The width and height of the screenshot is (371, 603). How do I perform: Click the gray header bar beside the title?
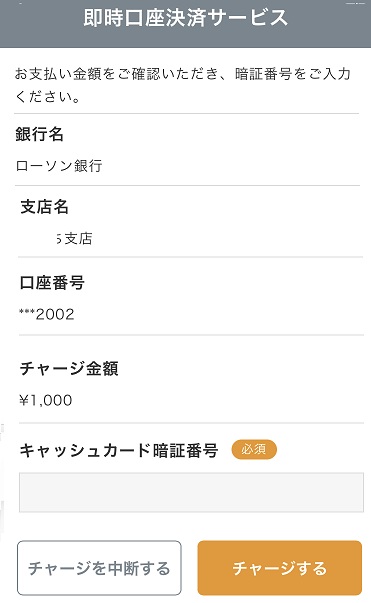[x=331, y=24]
